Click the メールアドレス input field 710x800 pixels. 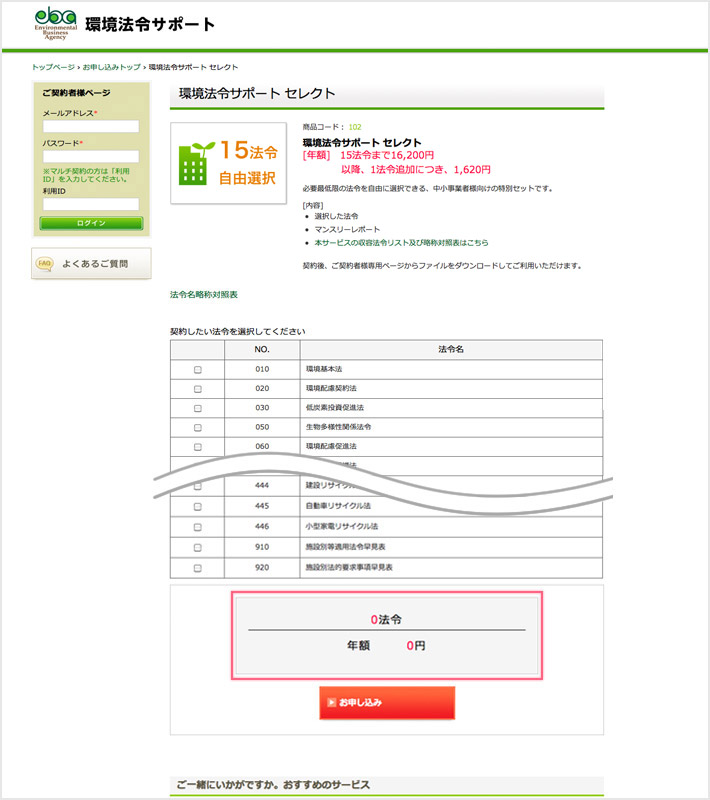click(x=91, y=127)
